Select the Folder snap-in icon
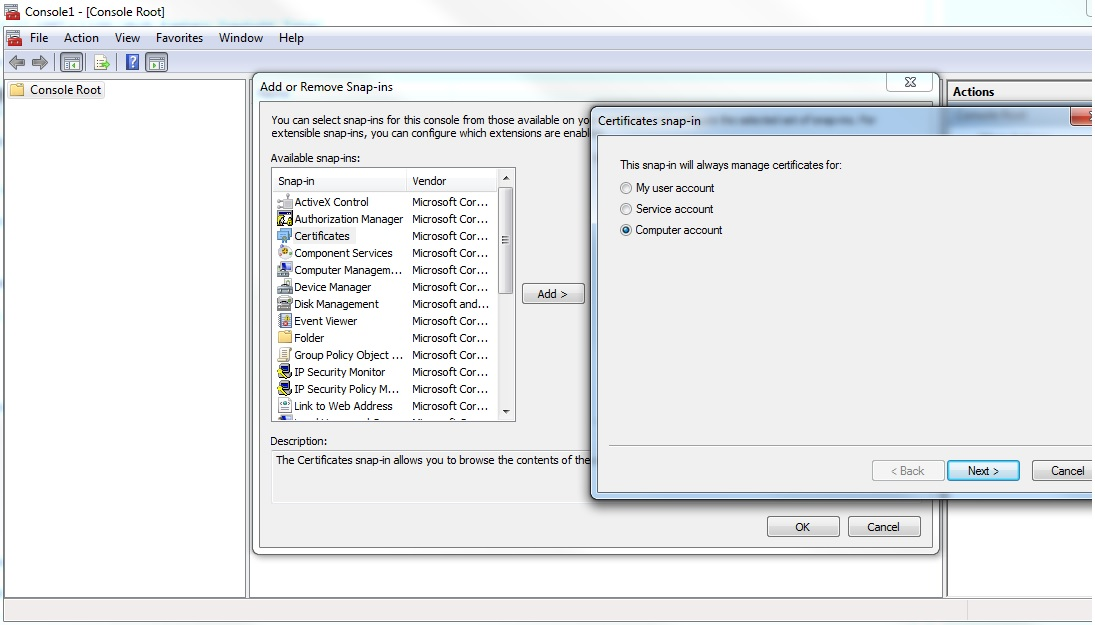Screen dimensions: 1095x625 click(284, 338)
